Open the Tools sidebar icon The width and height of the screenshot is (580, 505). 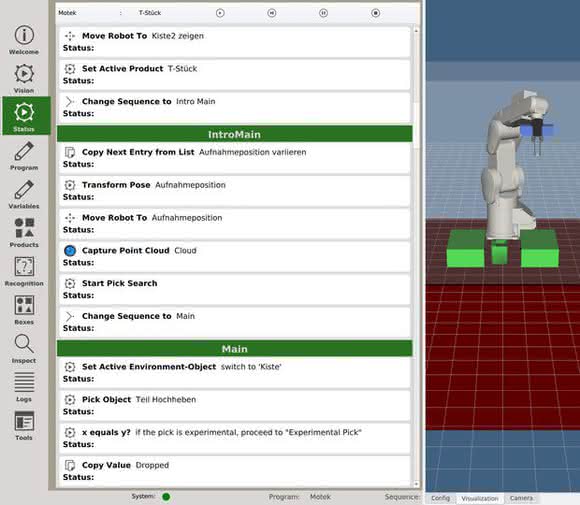tap(24, 425)
